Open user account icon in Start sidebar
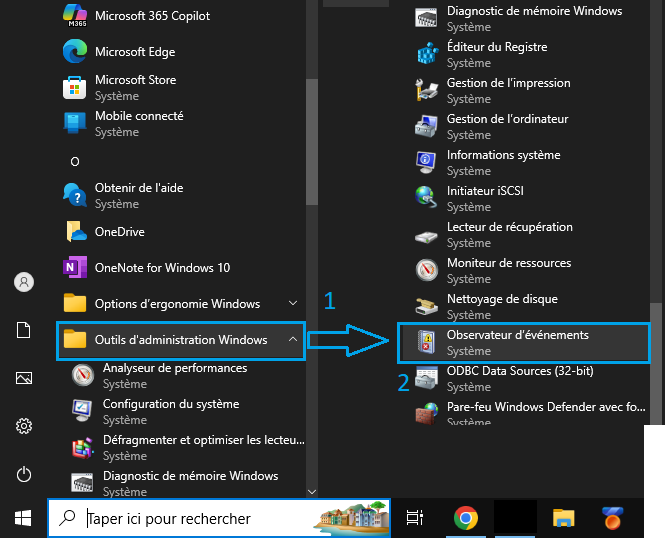The image size is (665, 554). pos(24,282)
